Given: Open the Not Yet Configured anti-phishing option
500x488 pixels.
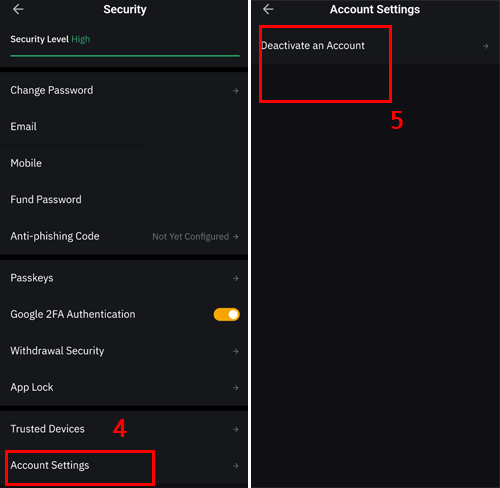Looking at the screenshot, I should [x=195, y=237].
